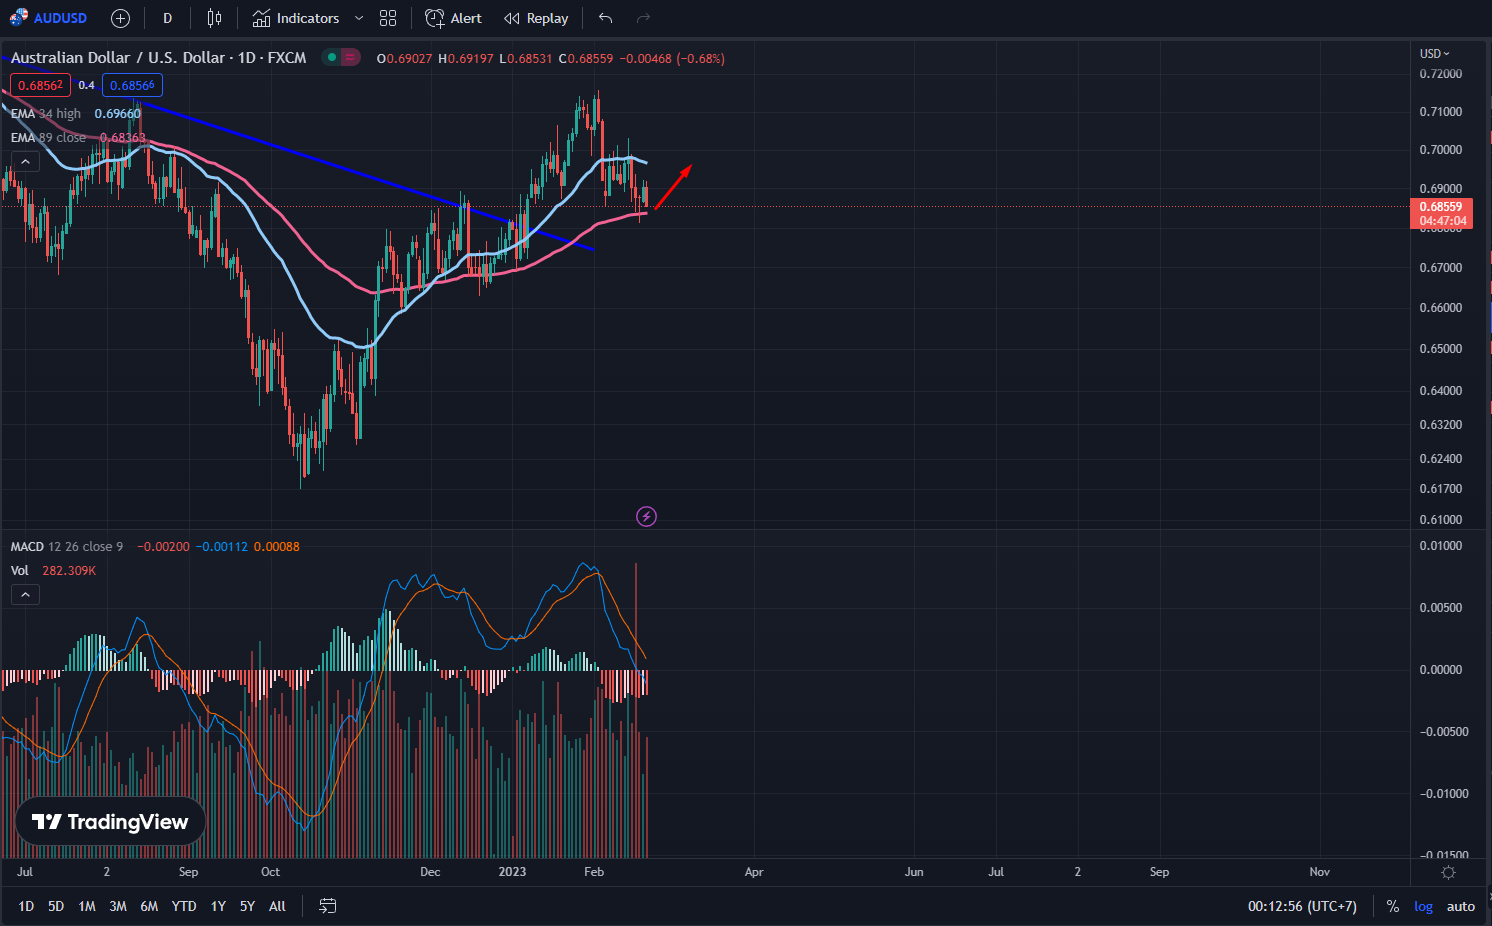Open the go to date calendar icon
The width and height of the screenshot is (1492, 926).
click(327, 906)
